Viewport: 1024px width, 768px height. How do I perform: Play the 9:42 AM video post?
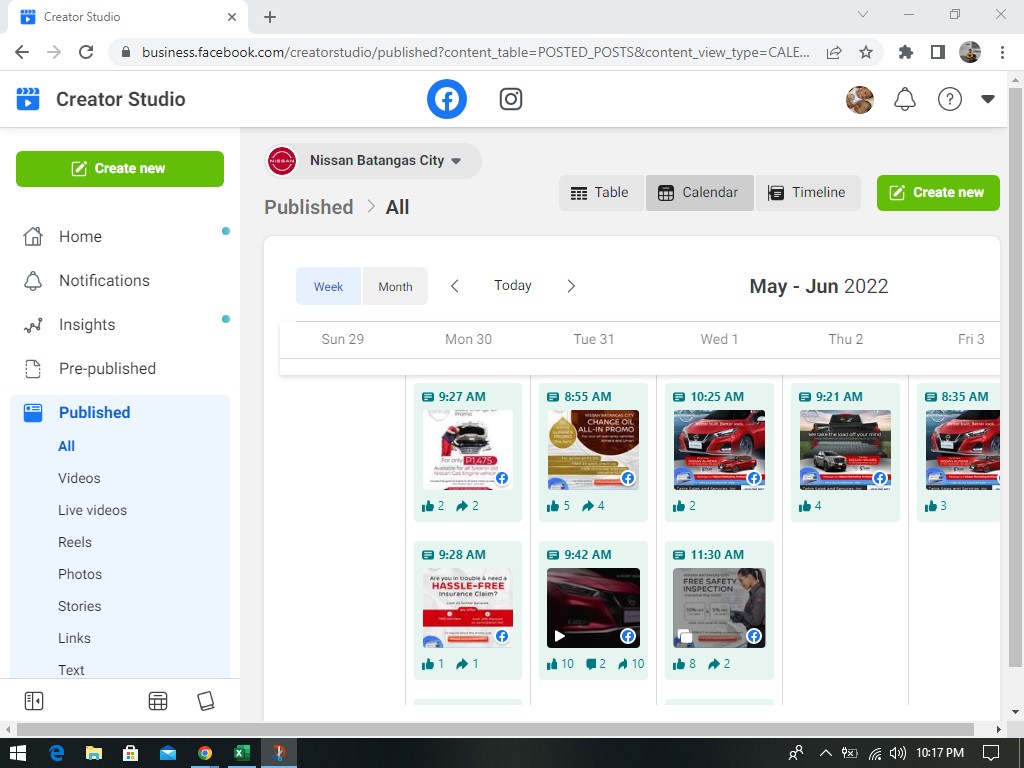click(594, 608)
